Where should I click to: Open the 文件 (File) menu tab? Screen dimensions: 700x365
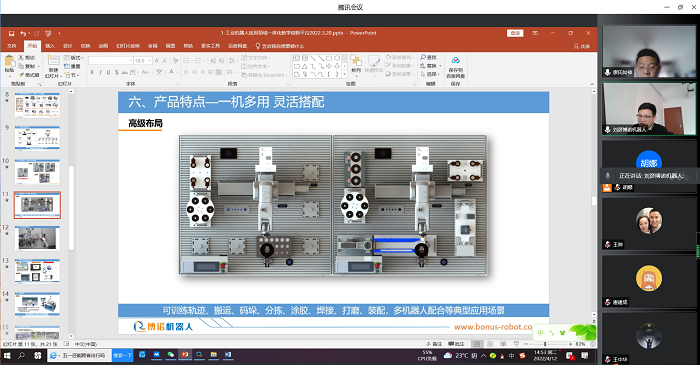tap(12, 46)
